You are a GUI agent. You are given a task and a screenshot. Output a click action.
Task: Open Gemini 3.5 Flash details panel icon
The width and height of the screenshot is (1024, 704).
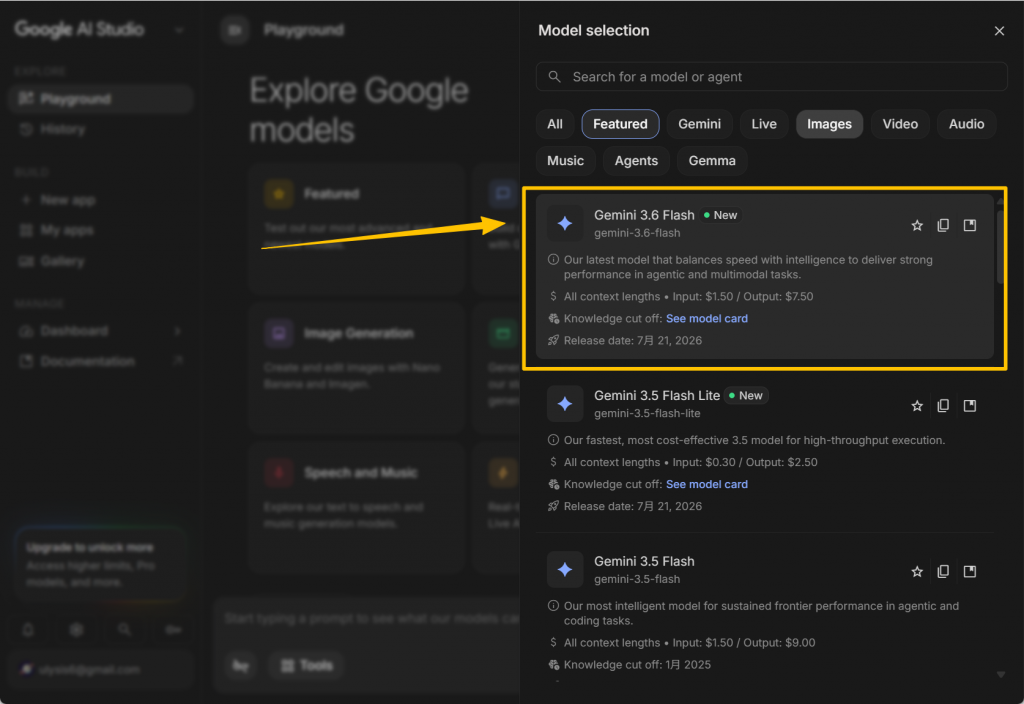[970, 571]
